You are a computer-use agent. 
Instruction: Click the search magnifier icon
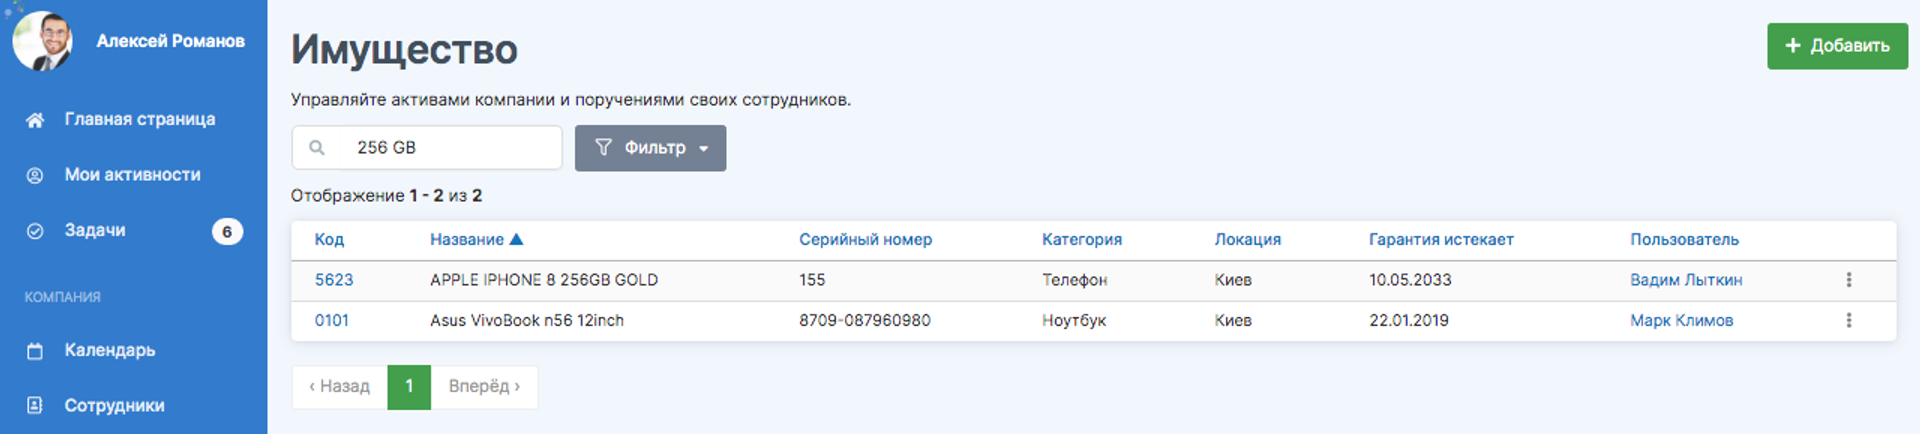coord(317,148)
